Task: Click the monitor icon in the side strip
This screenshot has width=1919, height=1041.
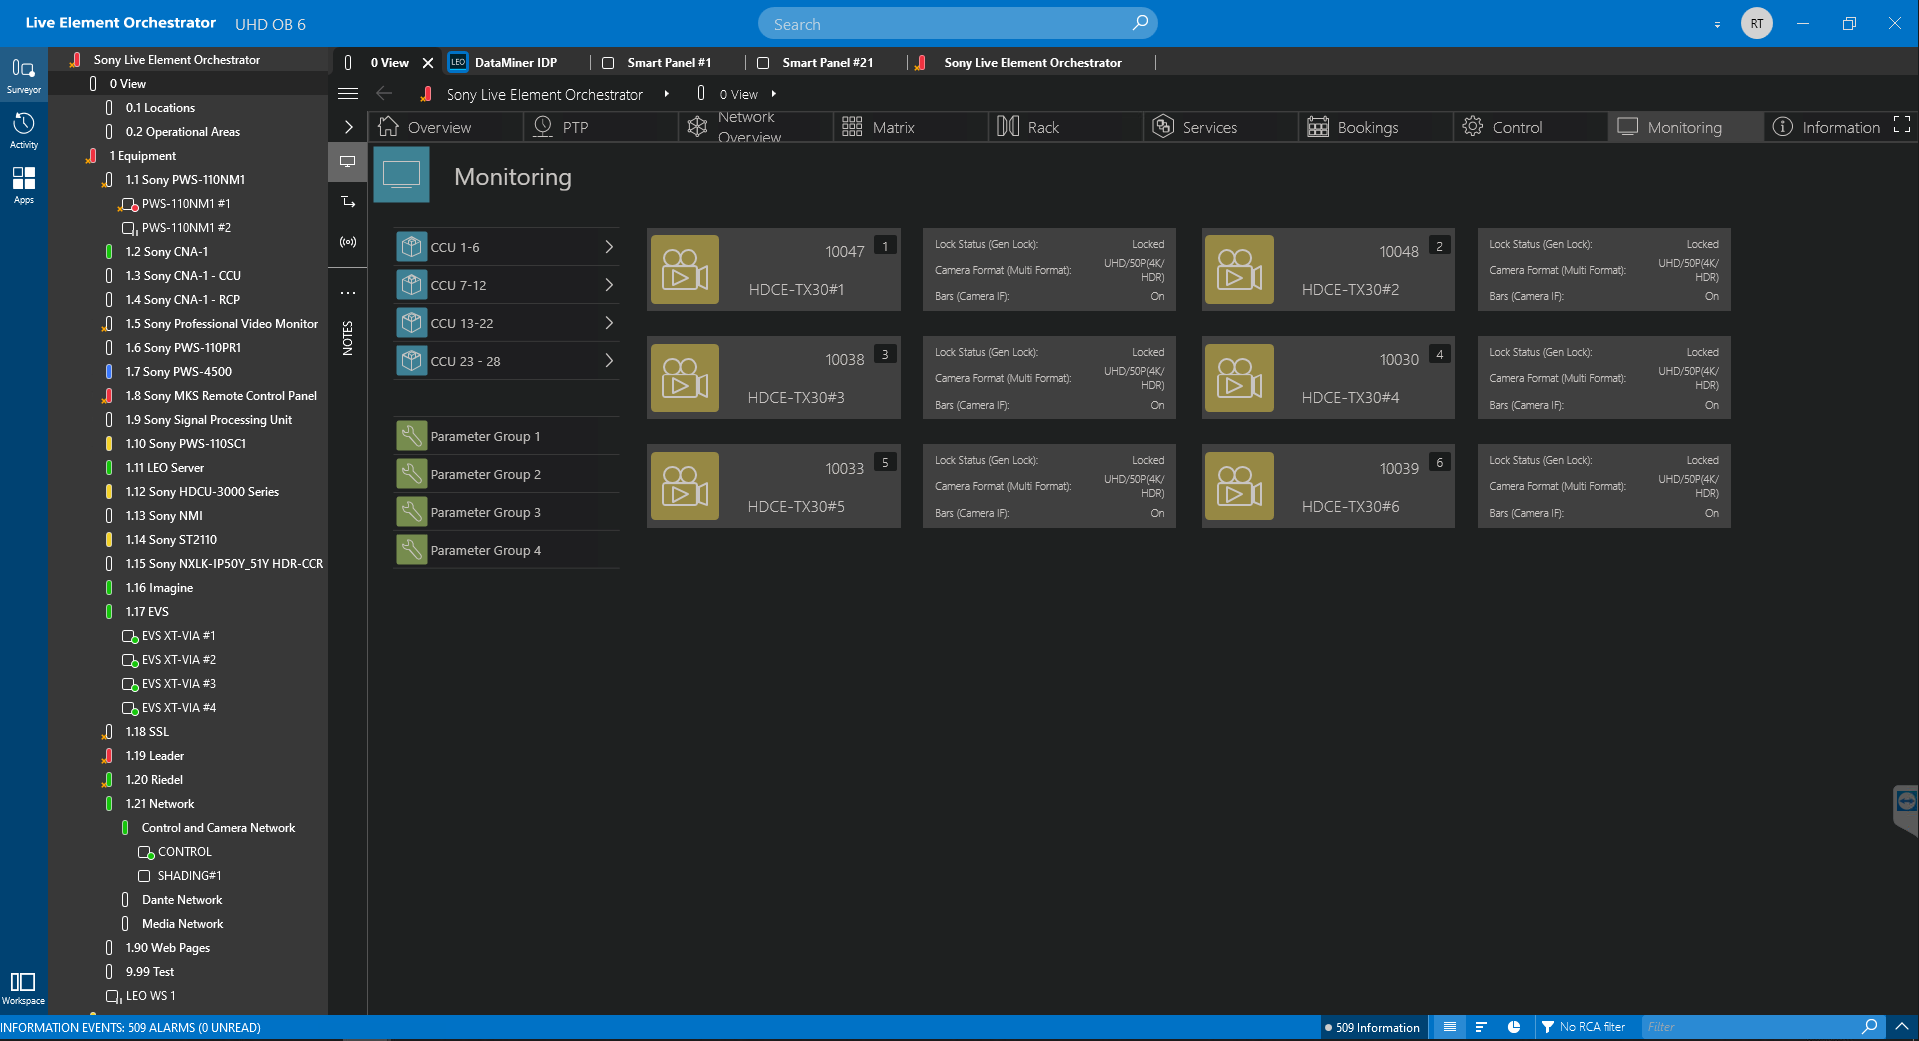Action: (x=348, y=161)
